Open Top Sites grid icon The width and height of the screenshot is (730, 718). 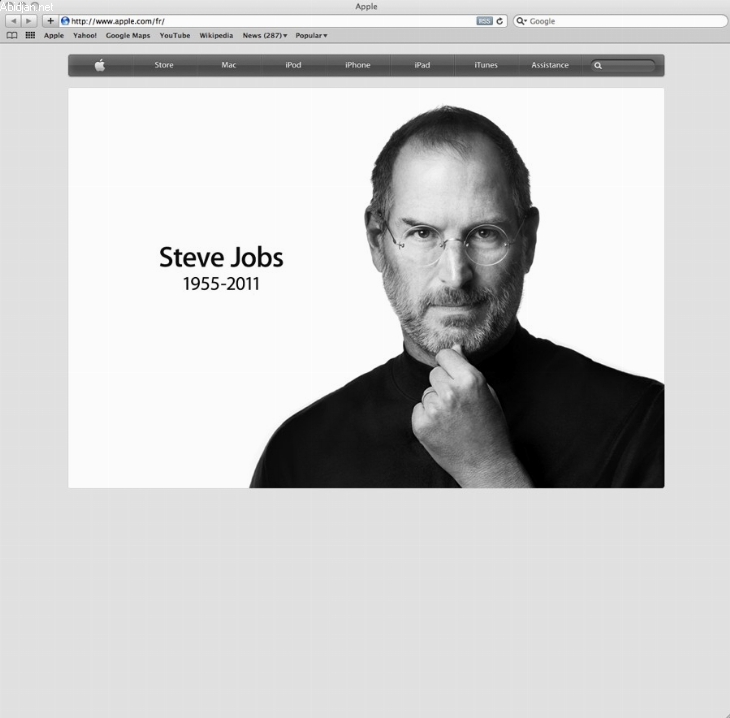30,35
